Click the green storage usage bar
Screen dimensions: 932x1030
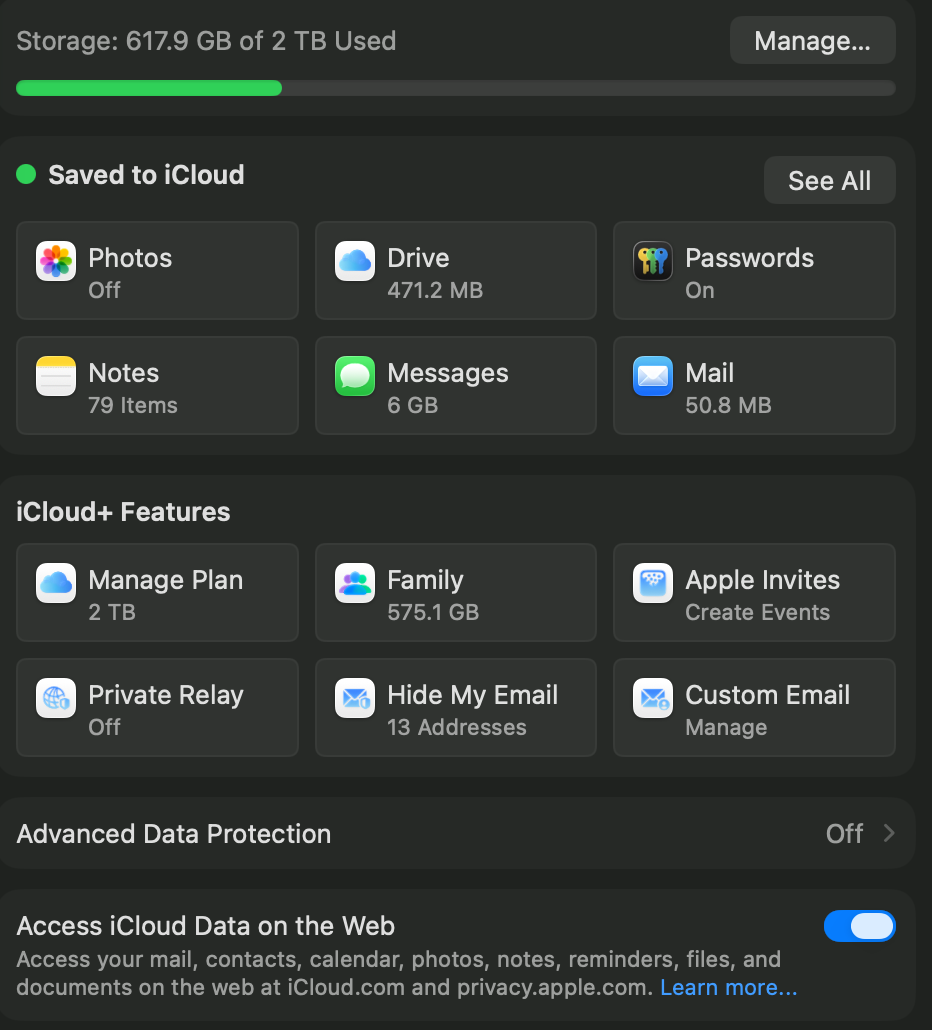click(149, 88)
